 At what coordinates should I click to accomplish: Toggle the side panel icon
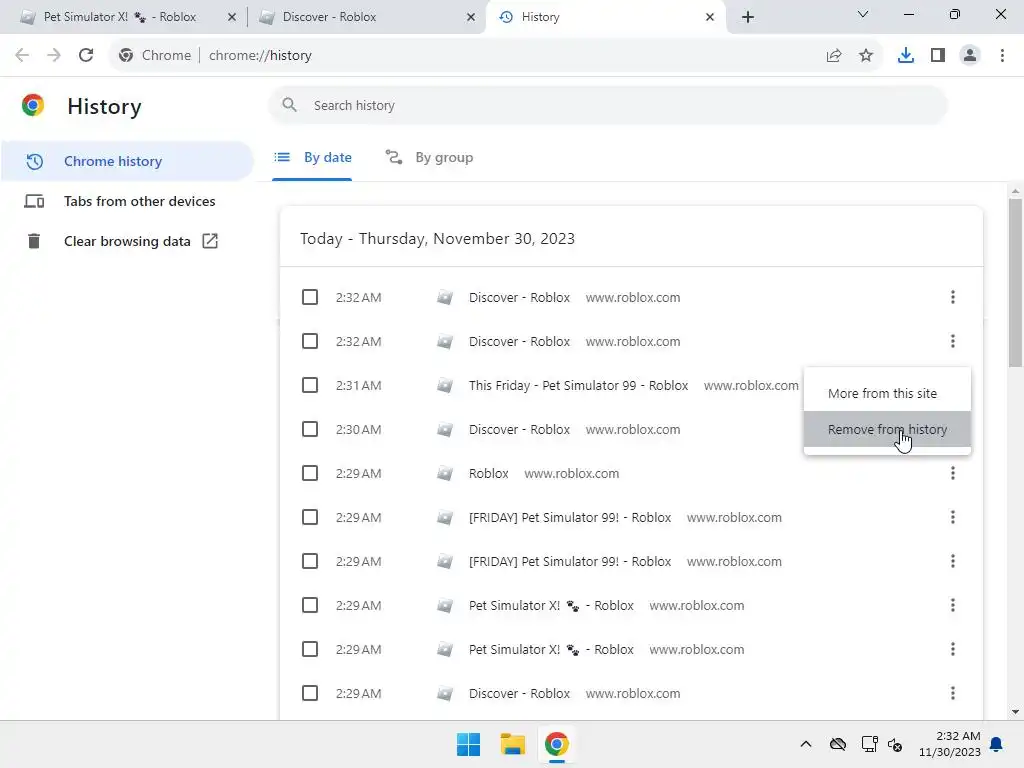point(938,56)
